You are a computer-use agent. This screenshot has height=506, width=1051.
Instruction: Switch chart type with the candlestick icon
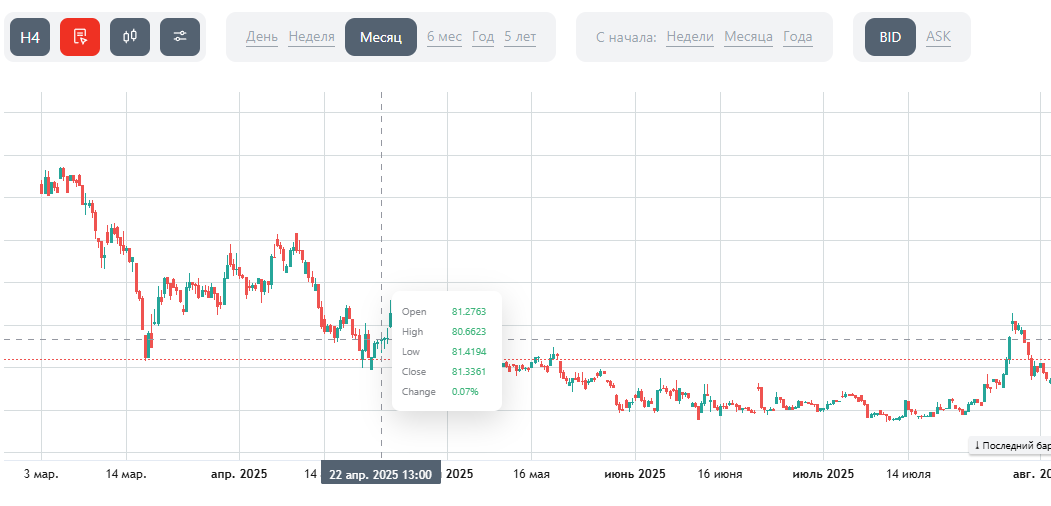[130, 37]
